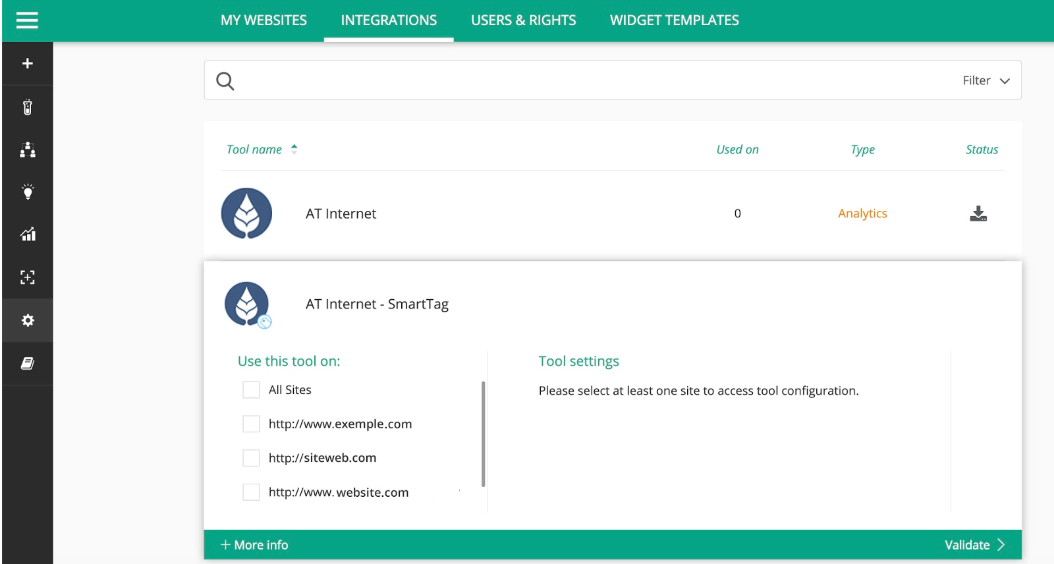Check the All Sites checkbox
This screenshot has width=1054, height=564.
pyautogui.click(x=251, y=390)
